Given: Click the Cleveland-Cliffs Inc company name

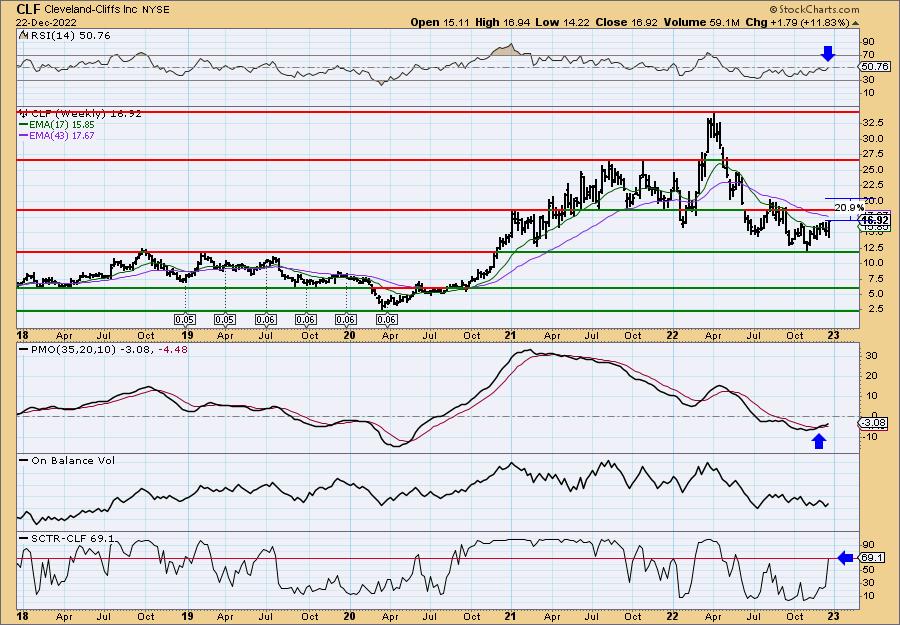Looking at the screenshot, I should [x=93, y=9].
